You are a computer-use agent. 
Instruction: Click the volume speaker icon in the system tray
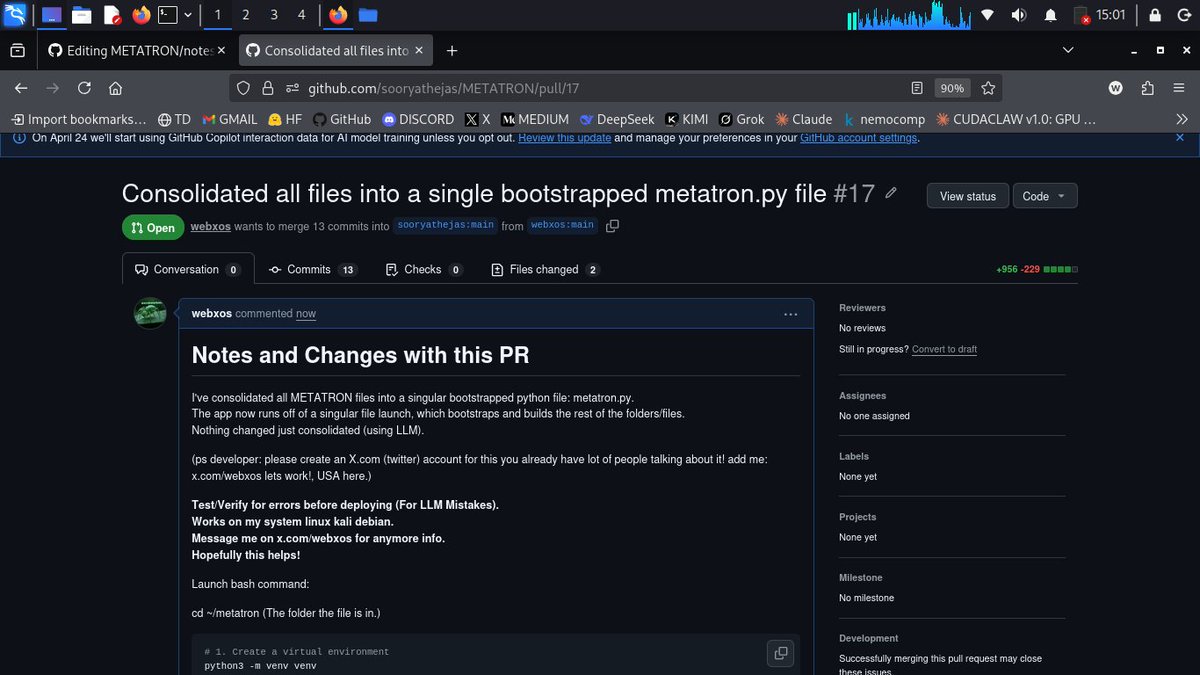(x=1019, y=15)
